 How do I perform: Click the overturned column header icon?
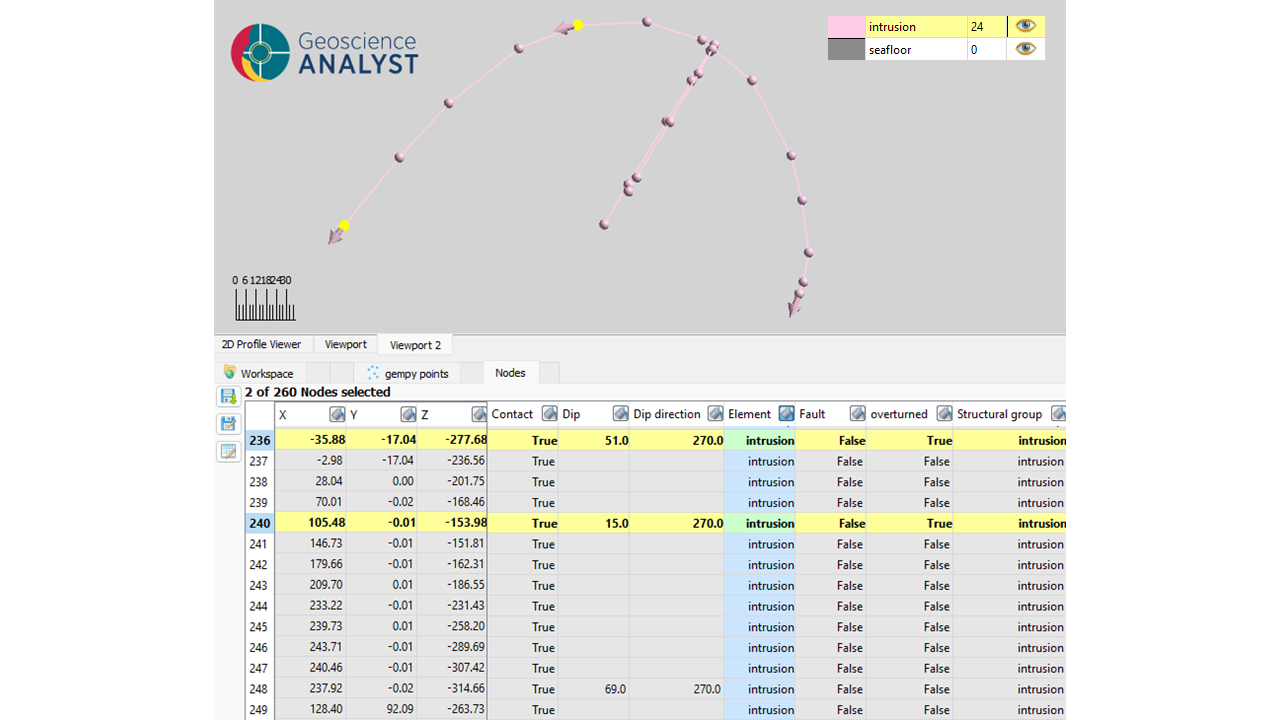(x=944, y=414)
